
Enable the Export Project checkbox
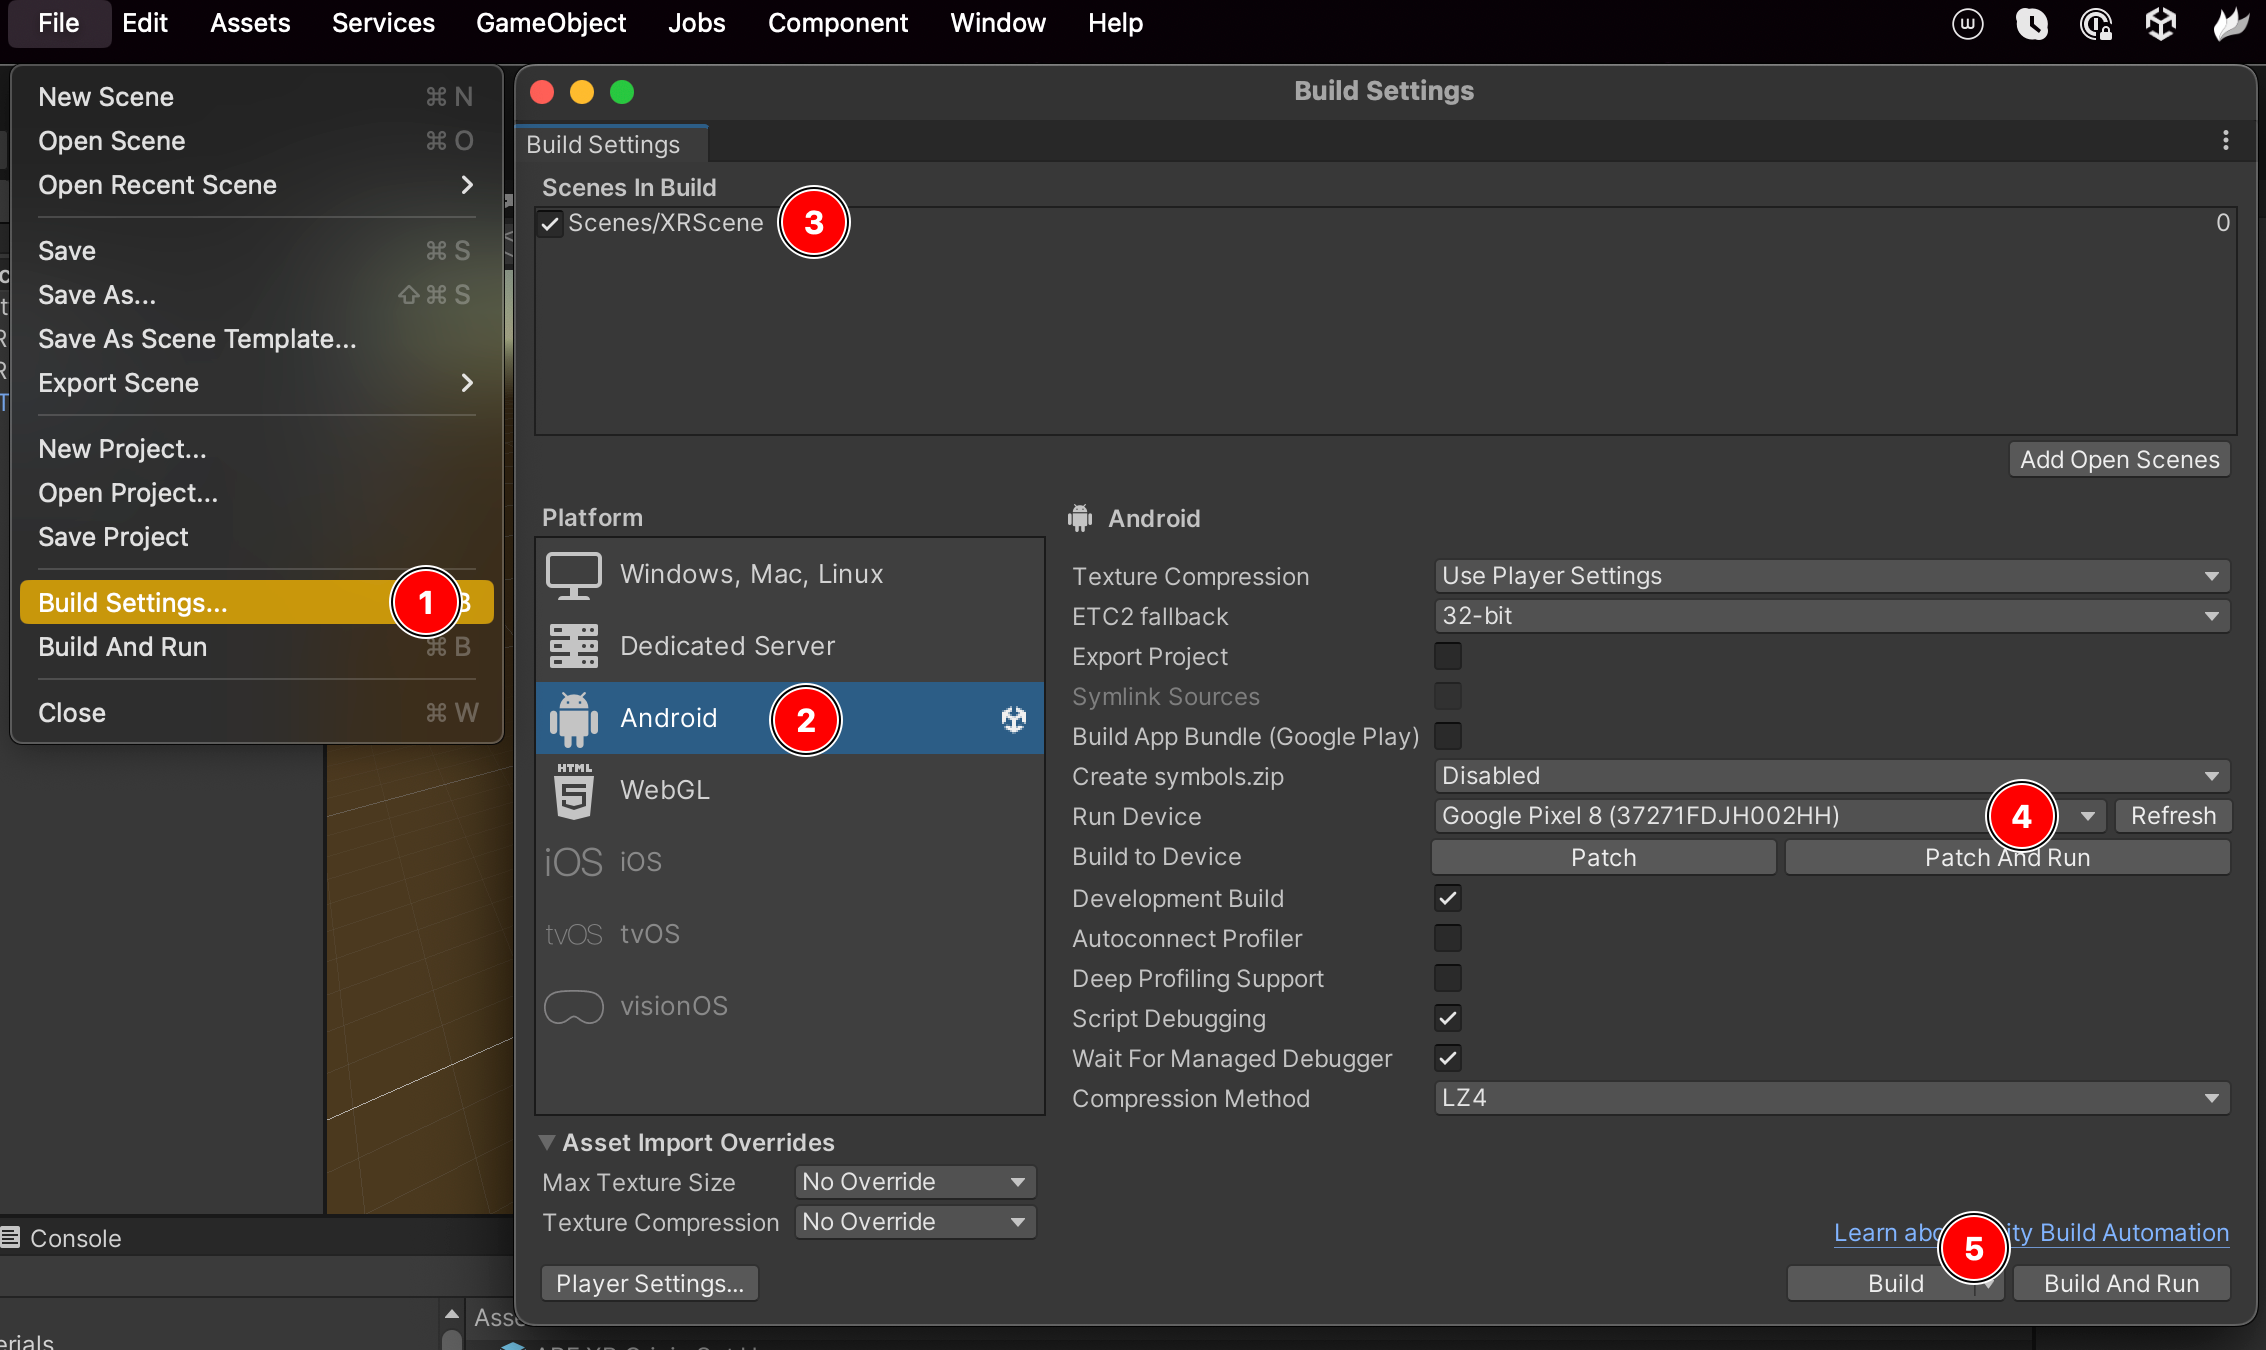pyautogui.click(x=1447, y=656)
